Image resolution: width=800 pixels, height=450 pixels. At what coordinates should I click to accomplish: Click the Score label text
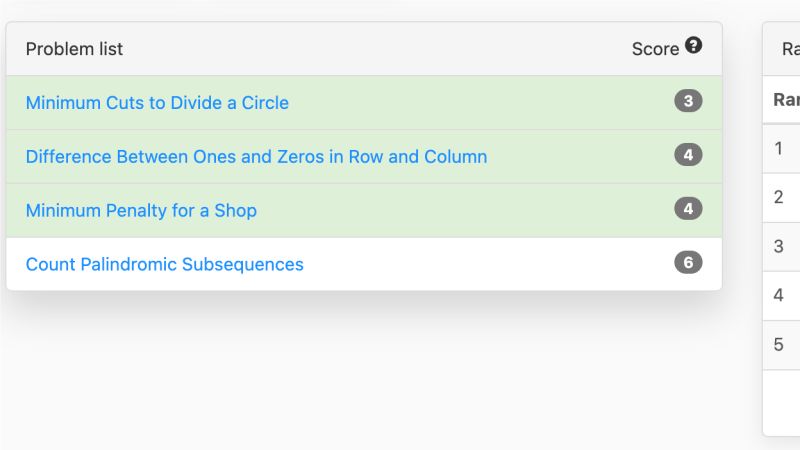coord(655,49)
